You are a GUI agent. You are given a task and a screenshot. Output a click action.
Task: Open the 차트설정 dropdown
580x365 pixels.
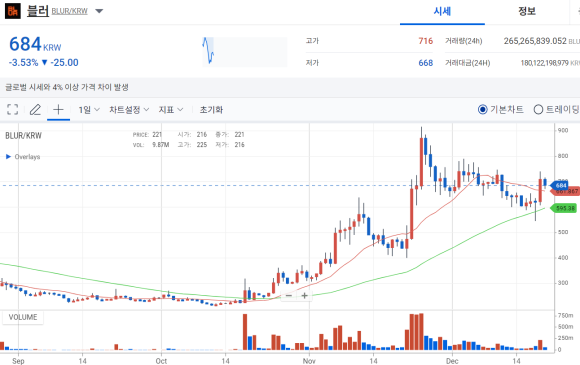point(129,109)
